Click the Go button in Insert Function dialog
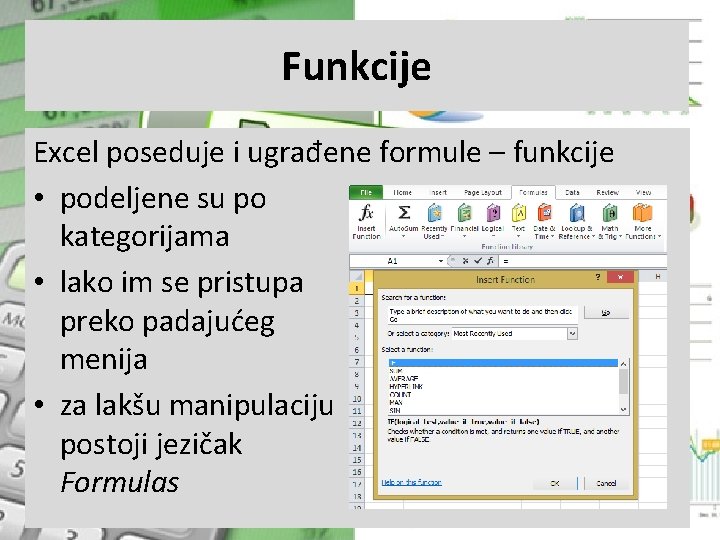Viewport: 720px width, 540px height. click(x=606, y=313)
